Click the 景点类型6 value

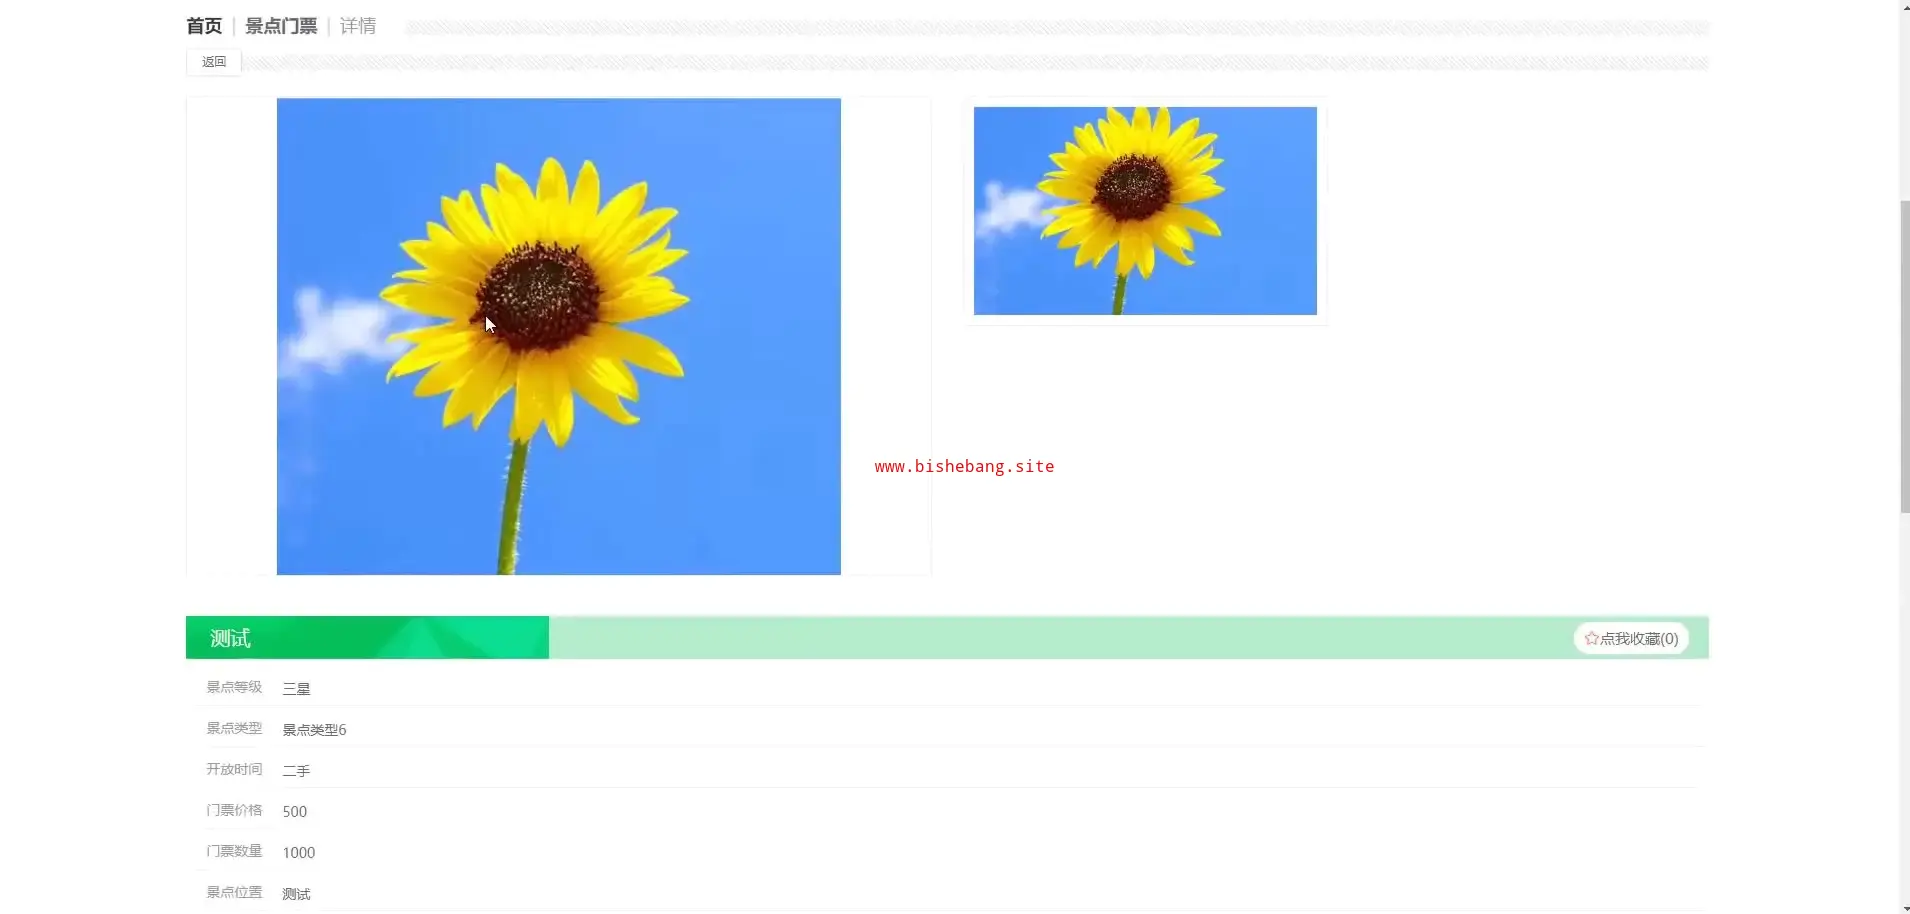tap(314, 730)
